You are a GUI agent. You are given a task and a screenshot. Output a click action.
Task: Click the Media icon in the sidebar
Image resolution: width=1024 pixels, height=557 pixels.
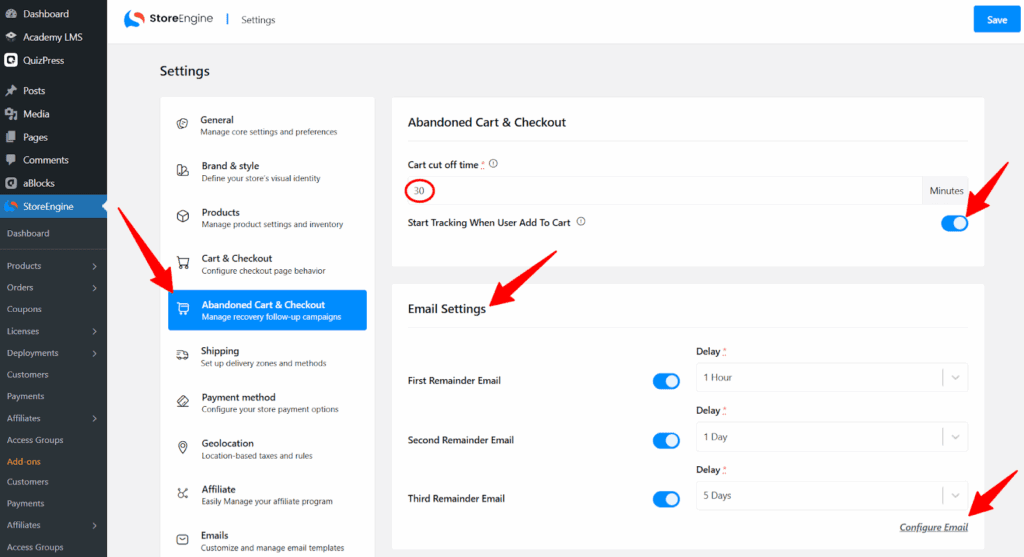click(x=11, y=114)
